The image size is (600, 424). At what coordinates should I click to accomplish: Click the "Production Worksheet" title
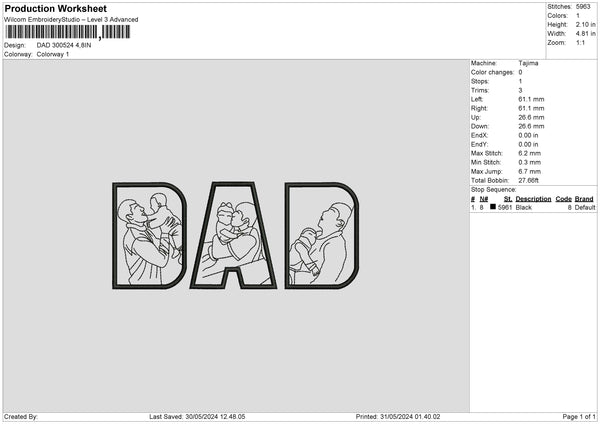click(x=55, y=8)
